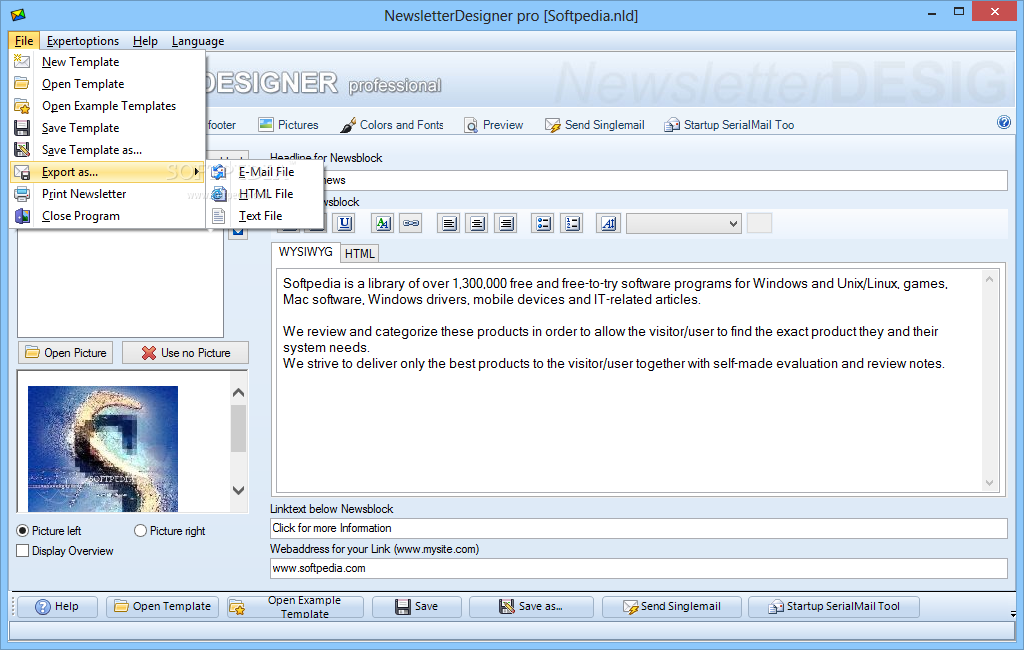Click the Use no Picture button
The width and height of the screenshot is (1024, 650).
(185, 353)
